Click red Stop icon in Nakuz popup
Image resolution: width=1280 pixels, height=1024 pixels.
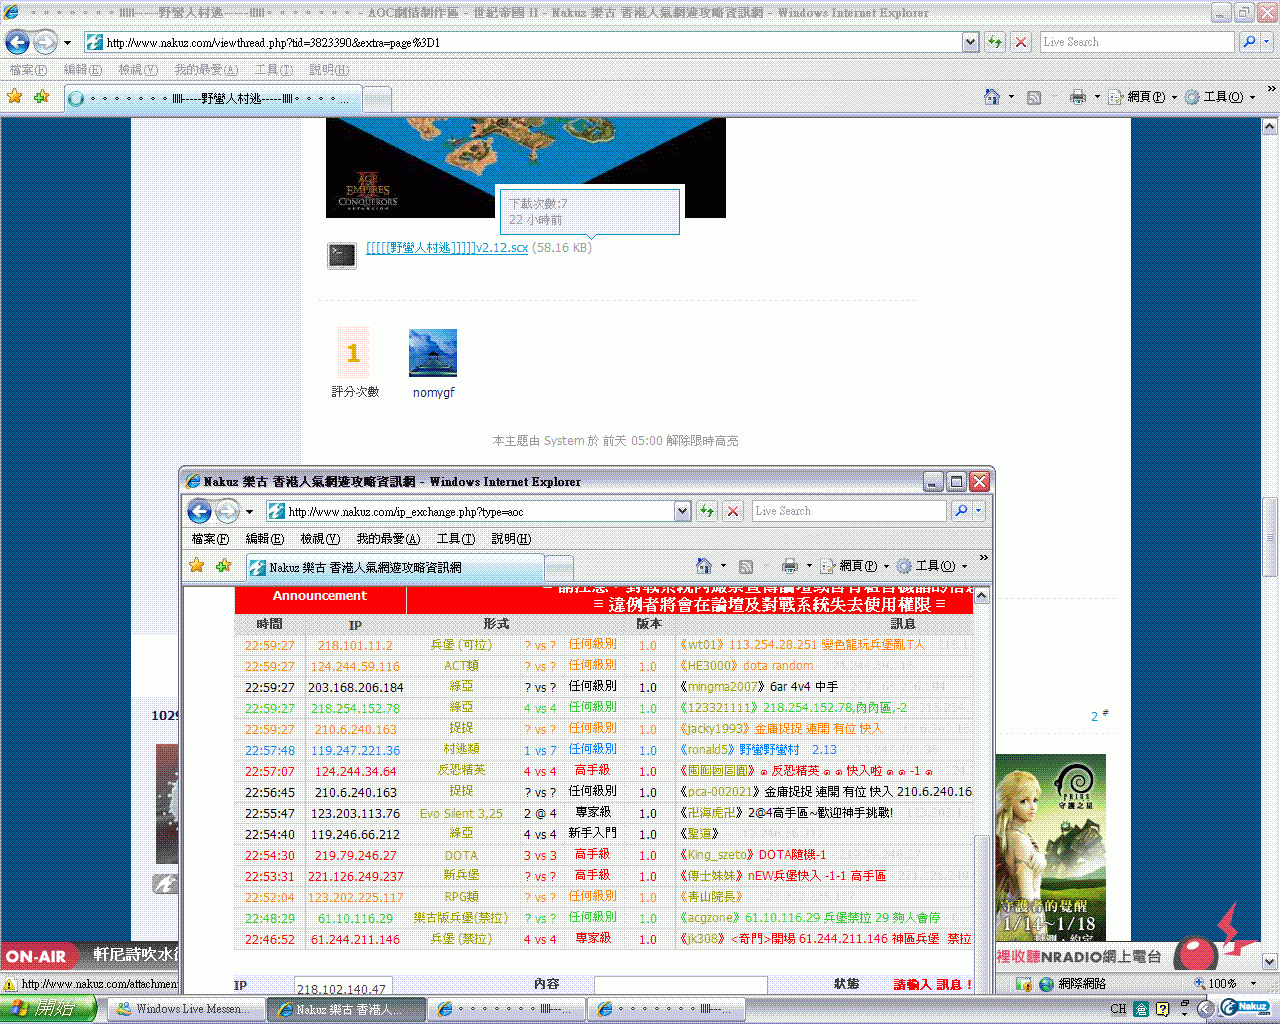point(733,511)
